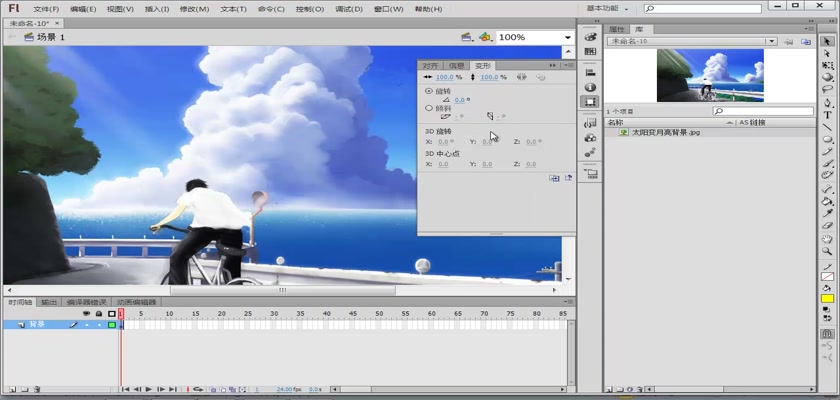Viewport: 840px width, 400px height.
Task: Select the Text tool
Action: coord(827,115)
